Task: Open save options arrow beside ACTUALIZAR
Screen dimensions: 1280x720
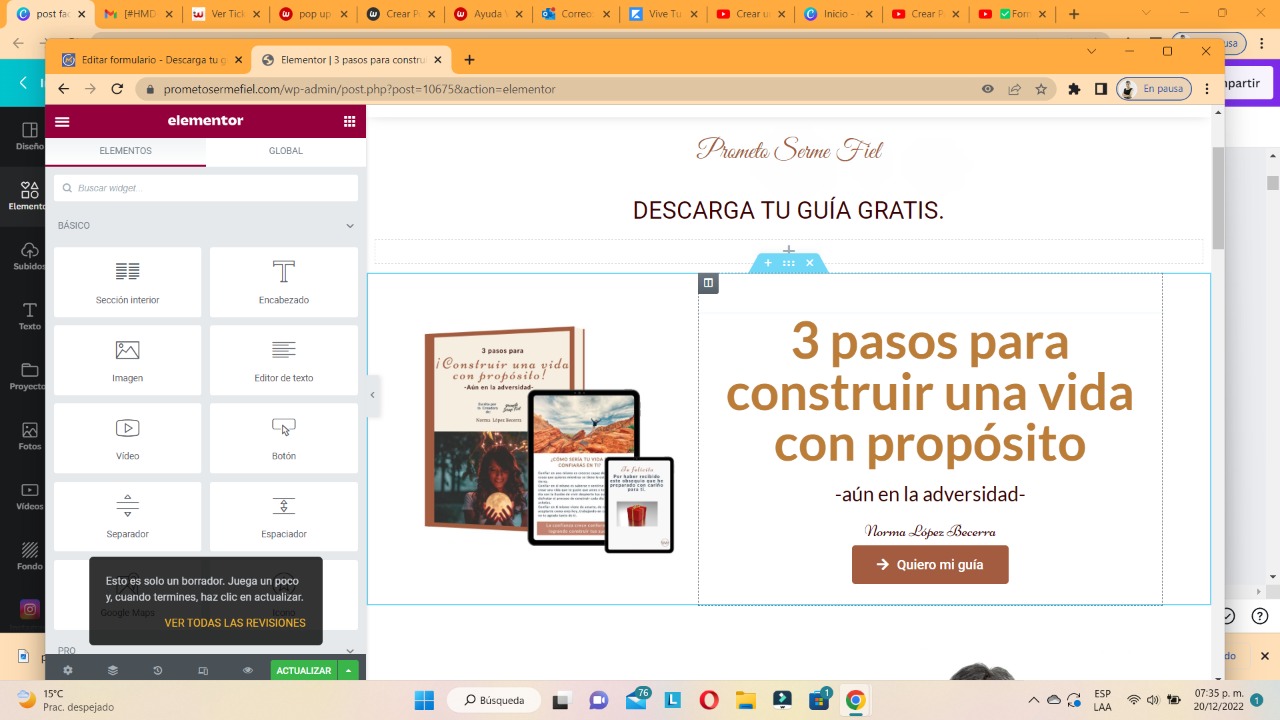Action: [x=348, y=670]
